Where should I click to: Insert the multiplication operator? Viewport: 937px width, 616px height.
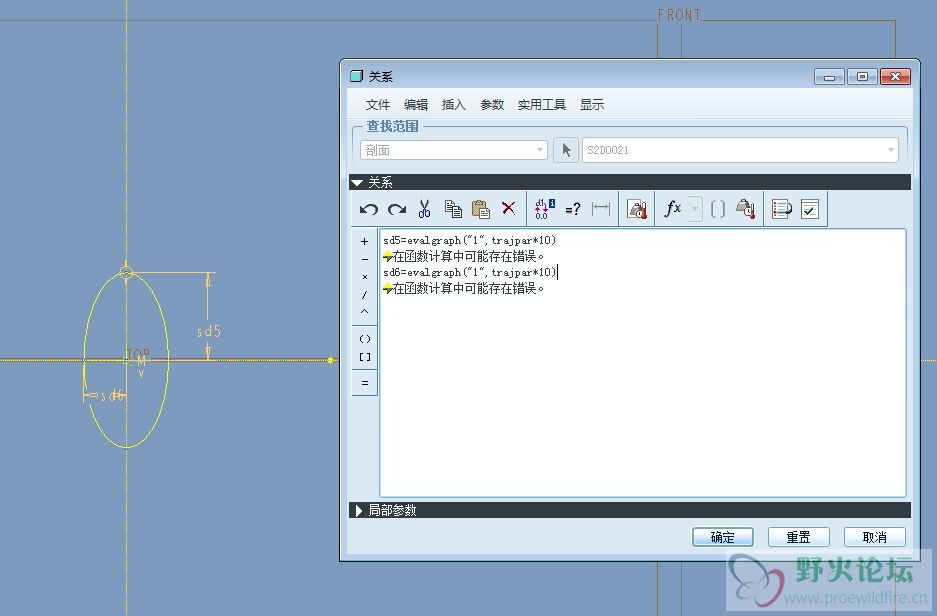(365, 277)
